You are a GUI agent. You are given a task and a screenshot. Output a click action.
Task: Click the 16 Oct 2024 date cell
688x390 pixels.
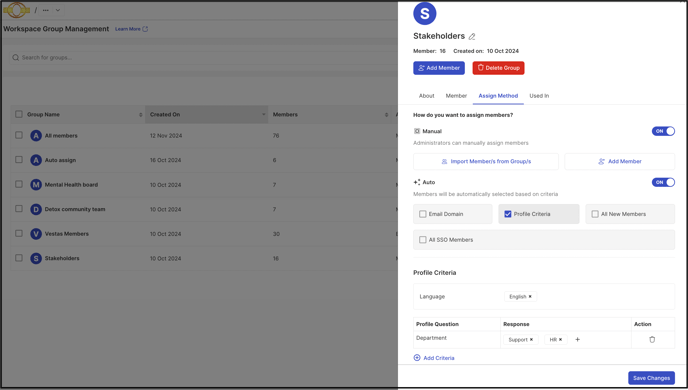165,160
